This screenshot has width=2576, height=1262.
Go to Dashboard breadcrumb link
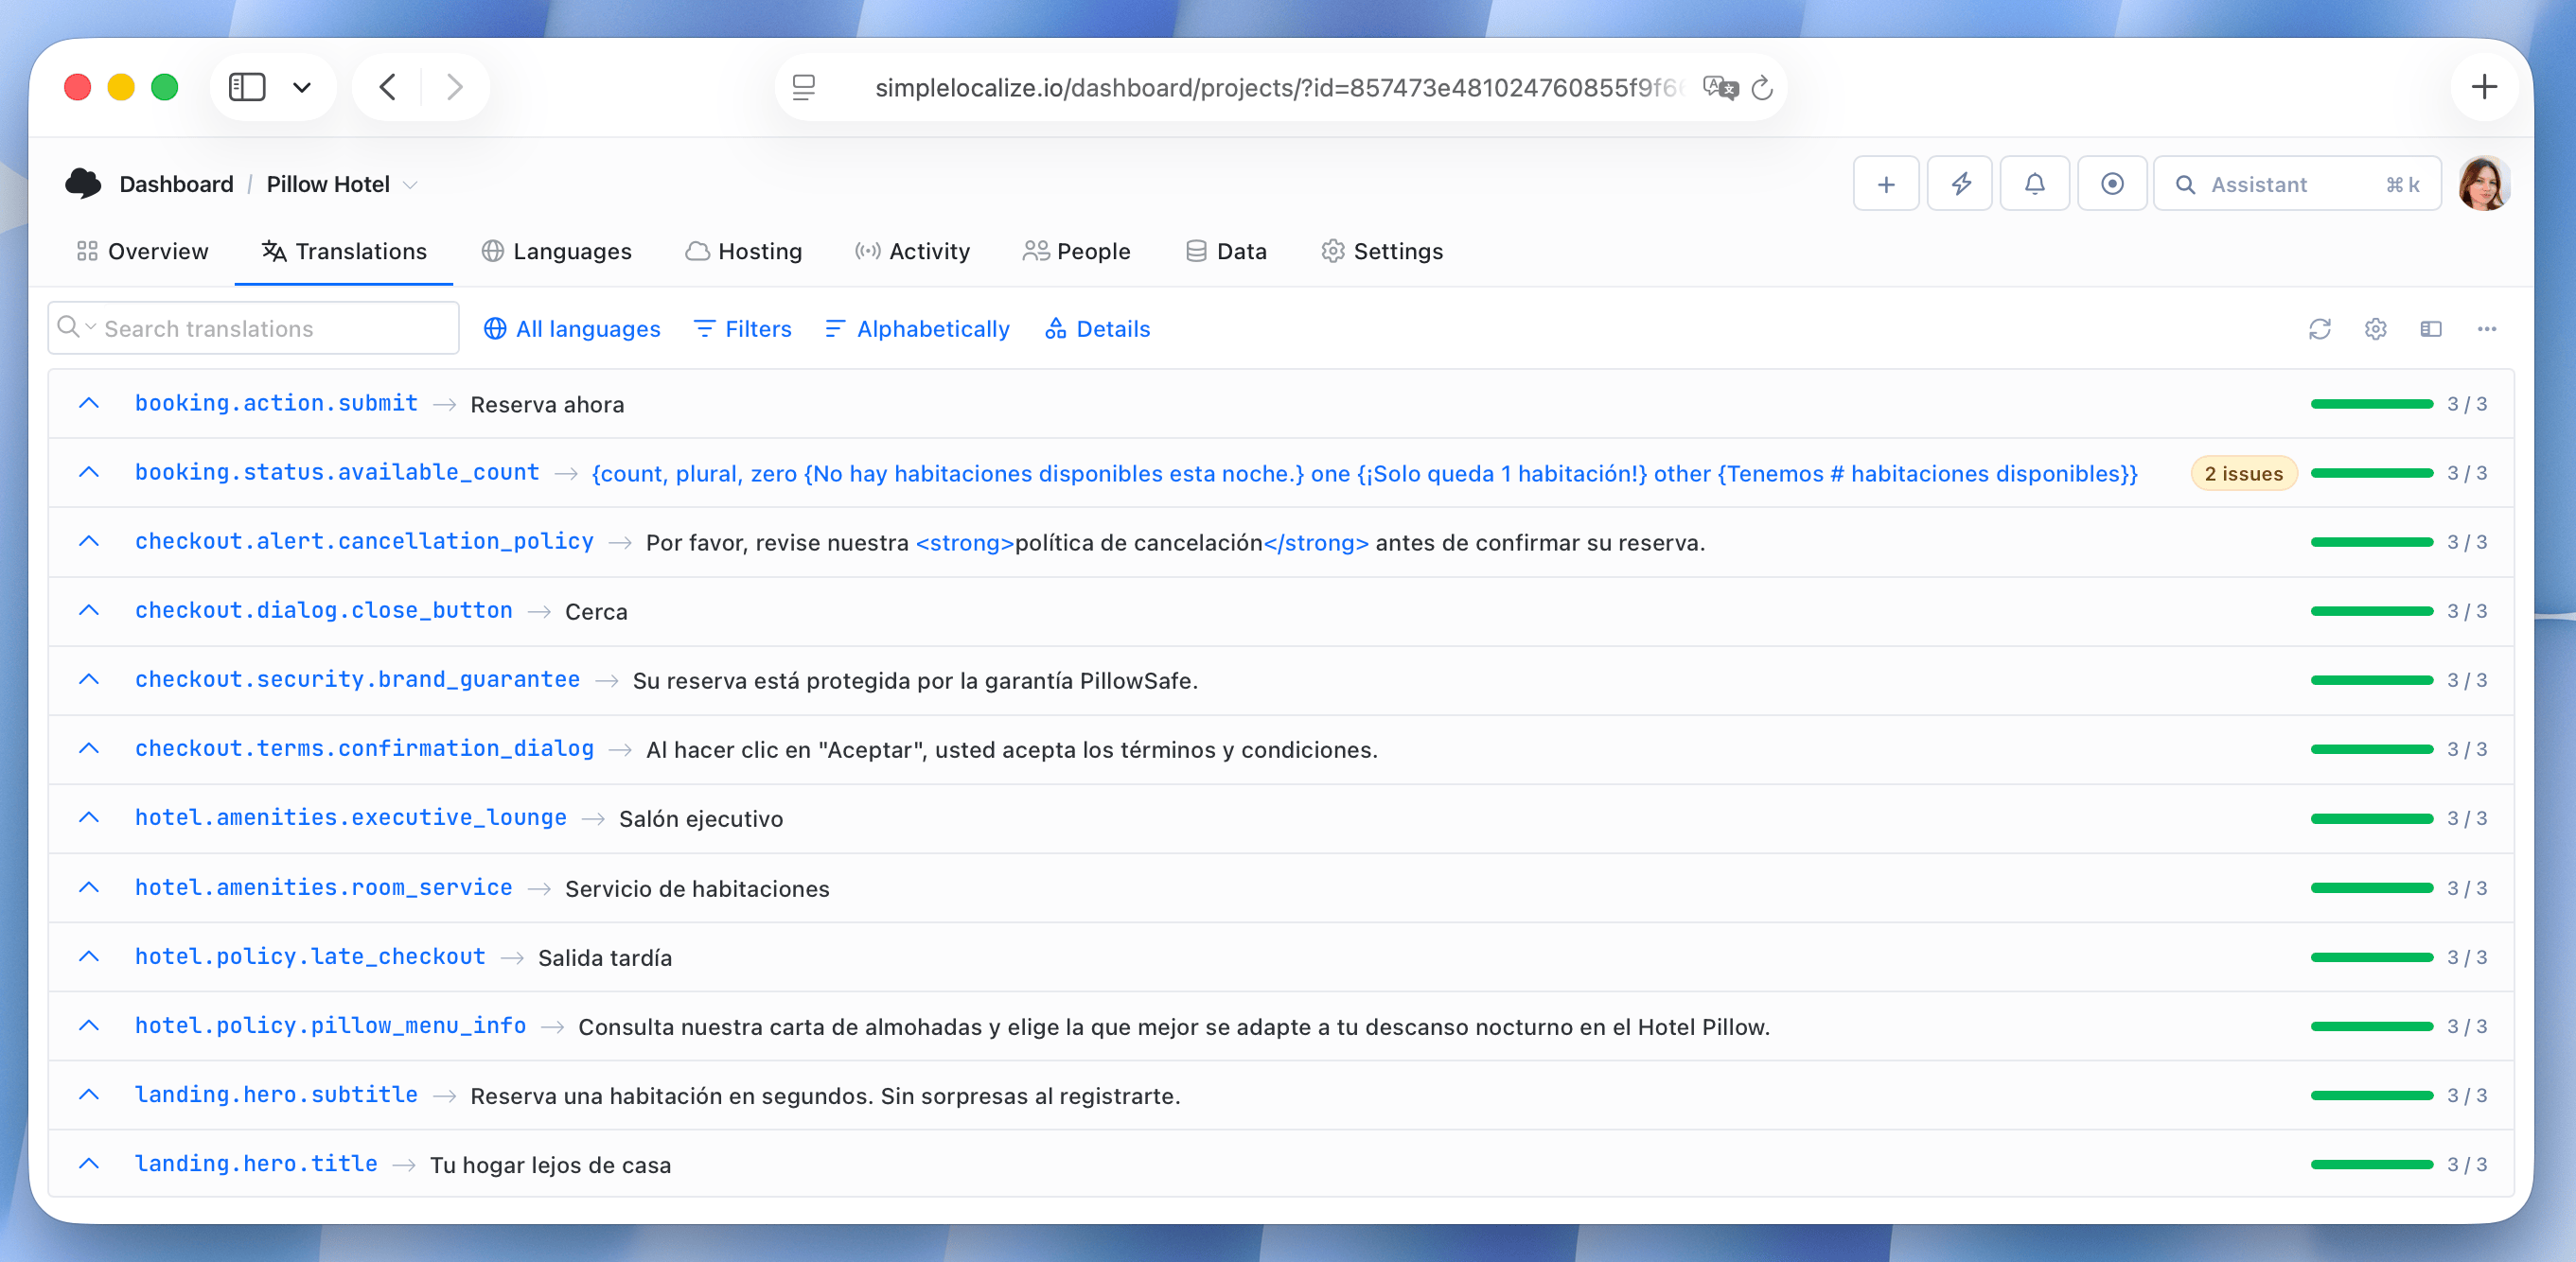point(176,184)
